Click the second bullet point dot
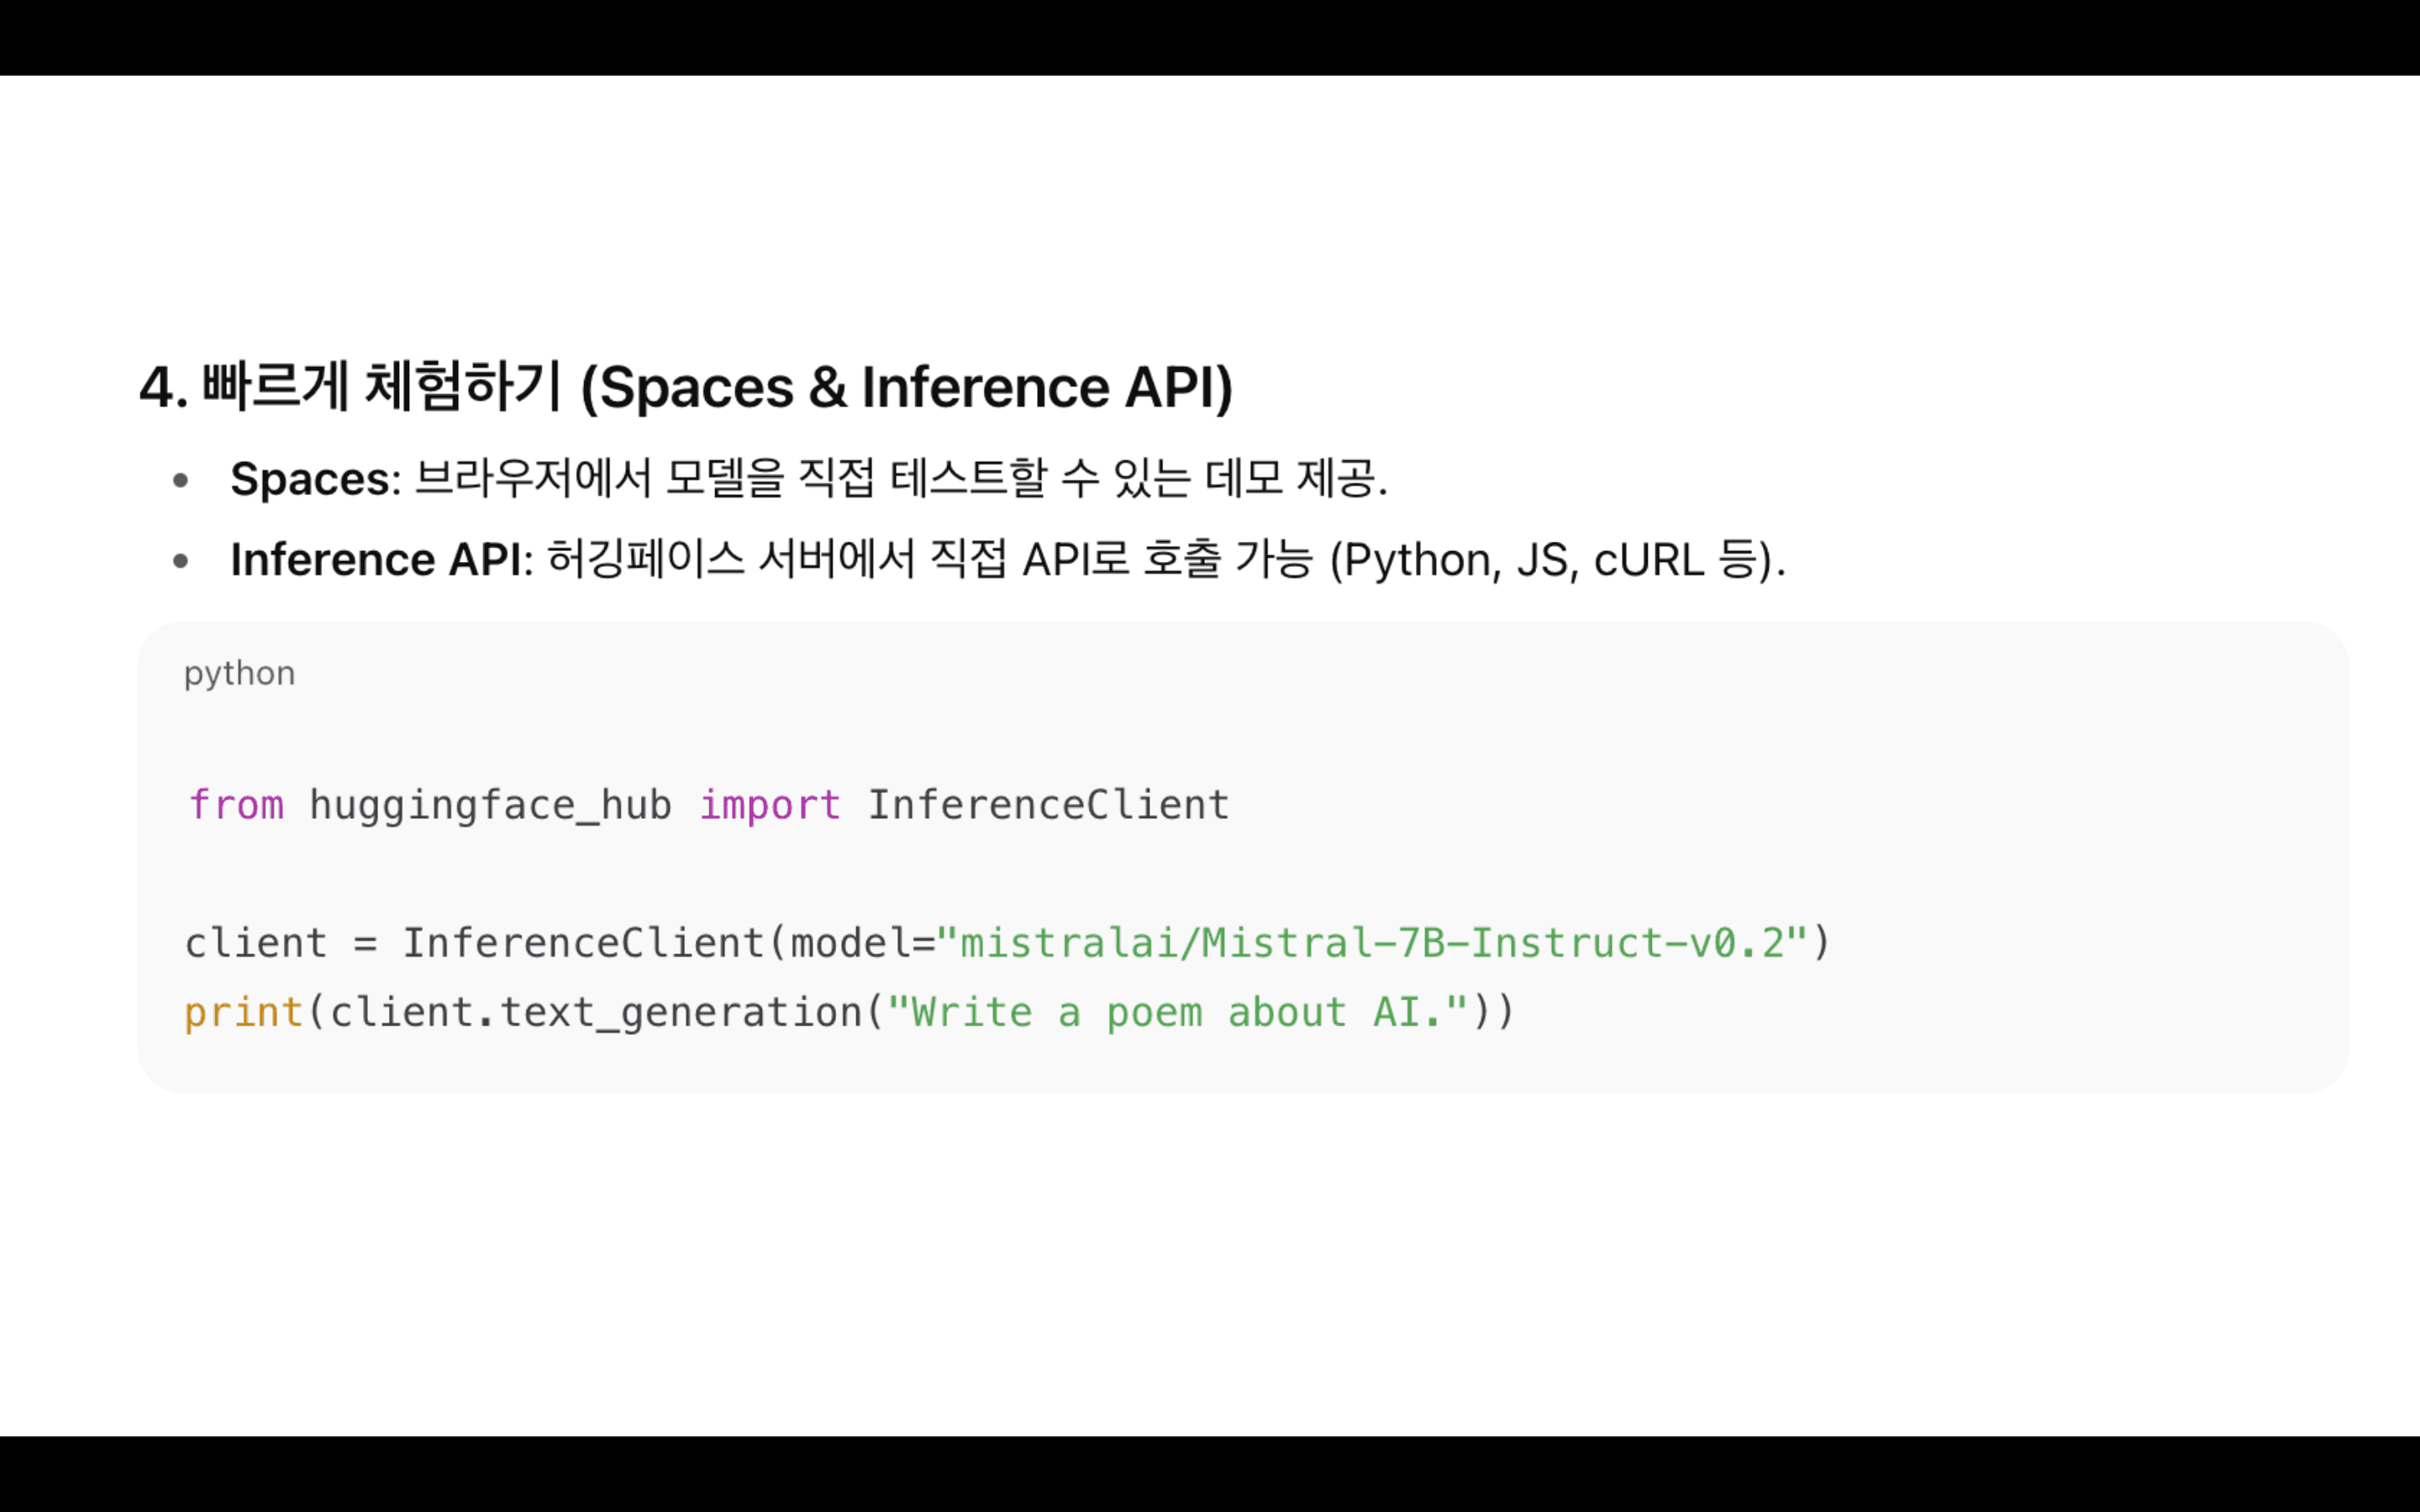This screenshot has height=1512, width=2420. tap(181, 560)
